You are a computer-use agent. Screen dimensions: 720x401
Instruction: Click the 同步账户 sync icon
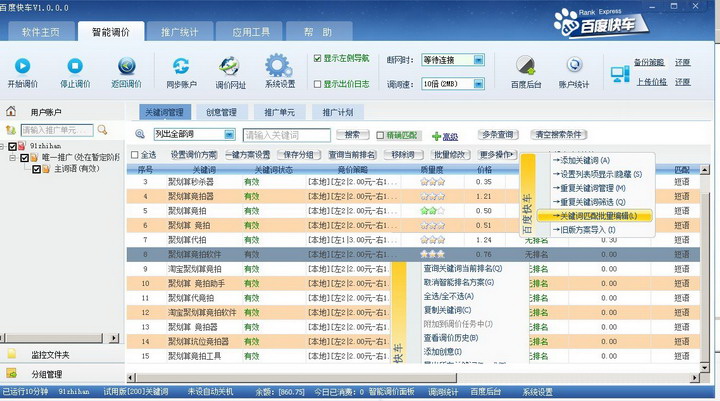(181, 66)
